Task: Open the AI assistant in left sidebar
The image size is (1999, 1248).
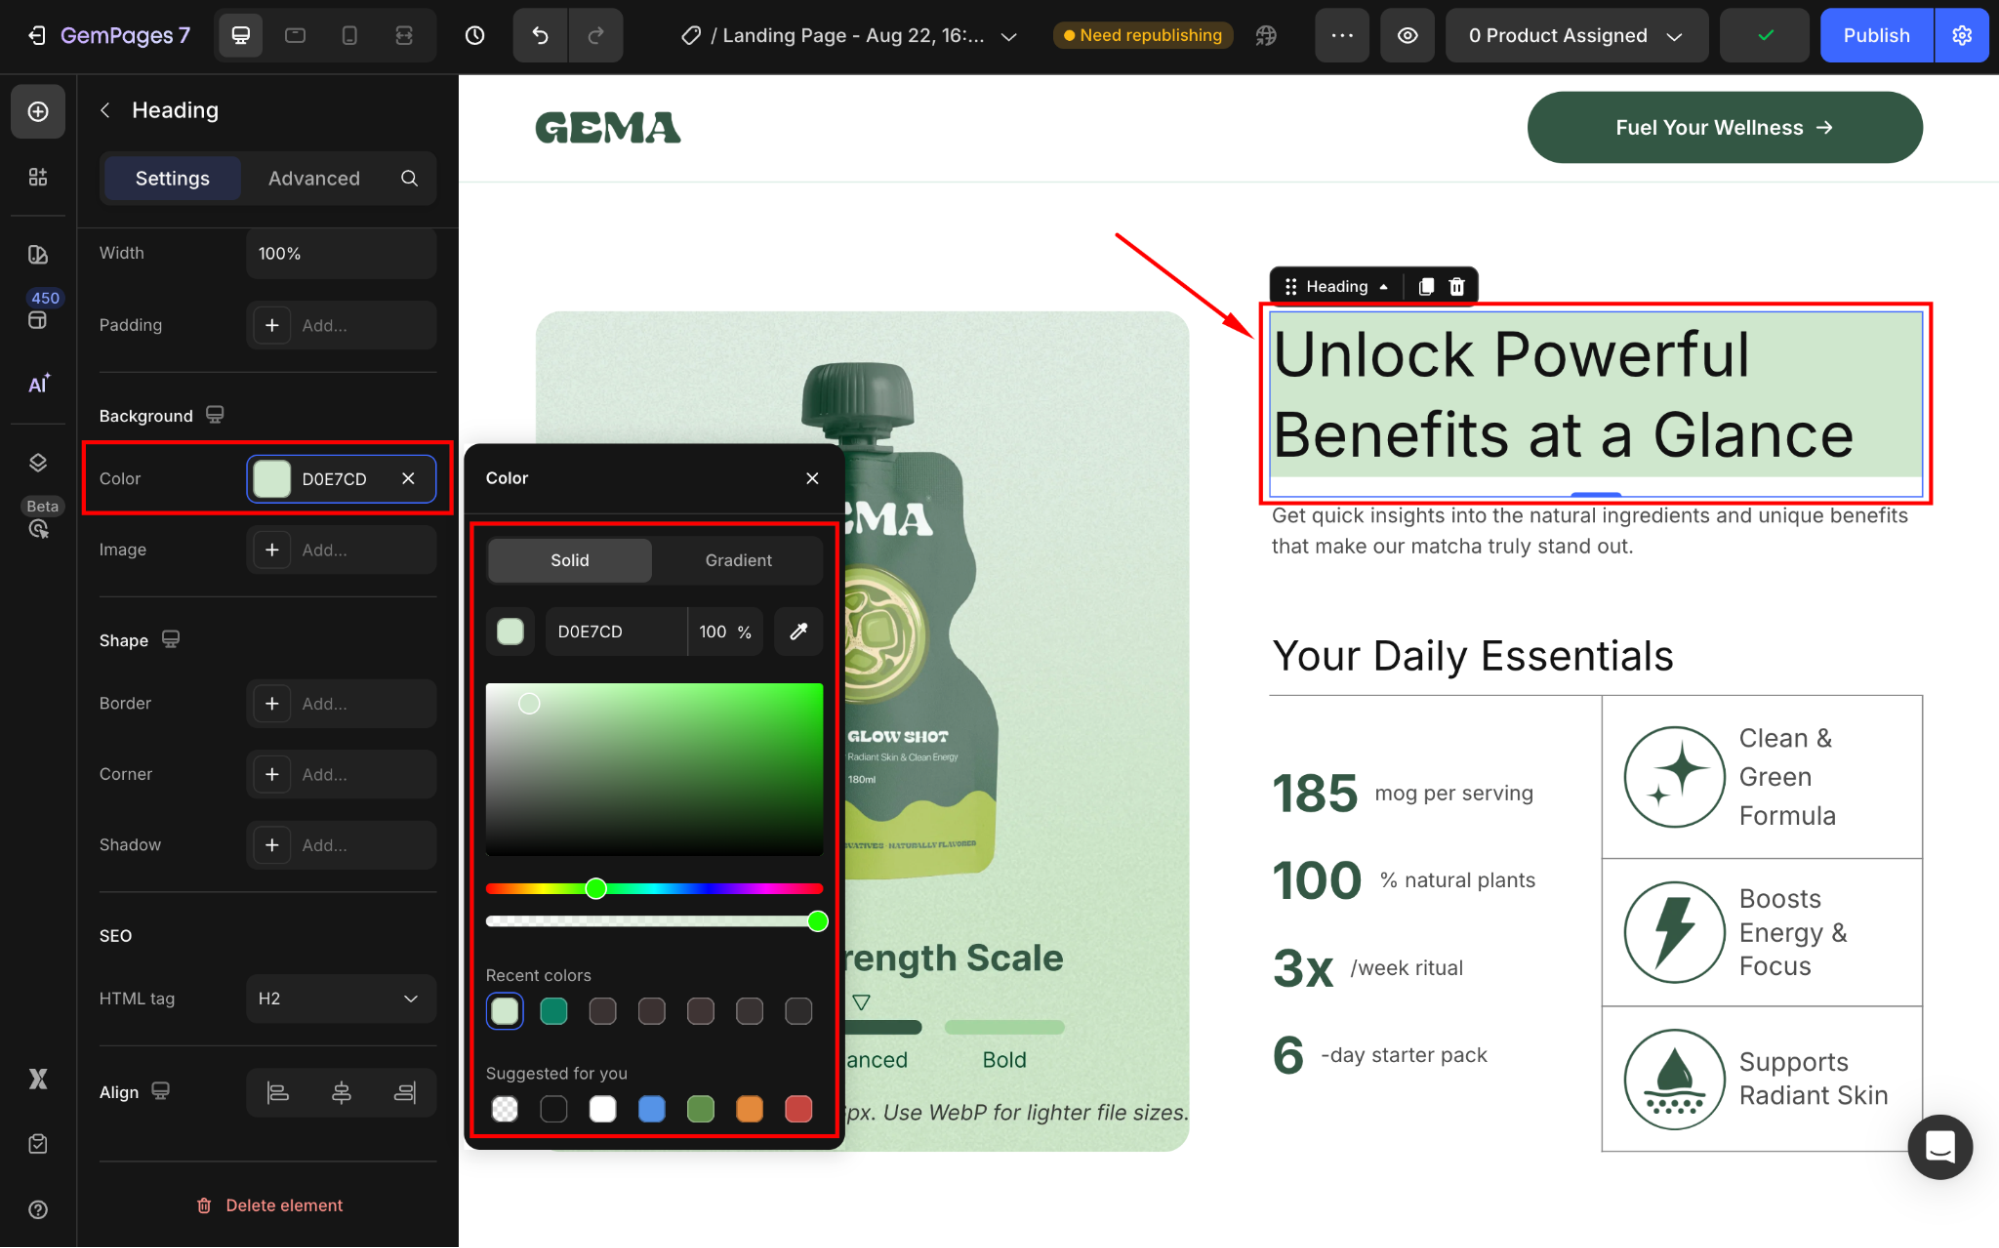Action: click(x=38, y=384)
